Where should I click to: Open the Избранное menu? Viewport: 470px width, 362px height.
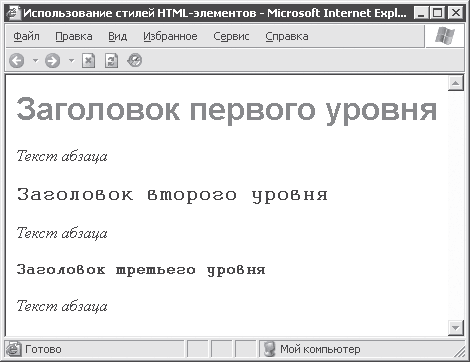click(x=170, y=36)
